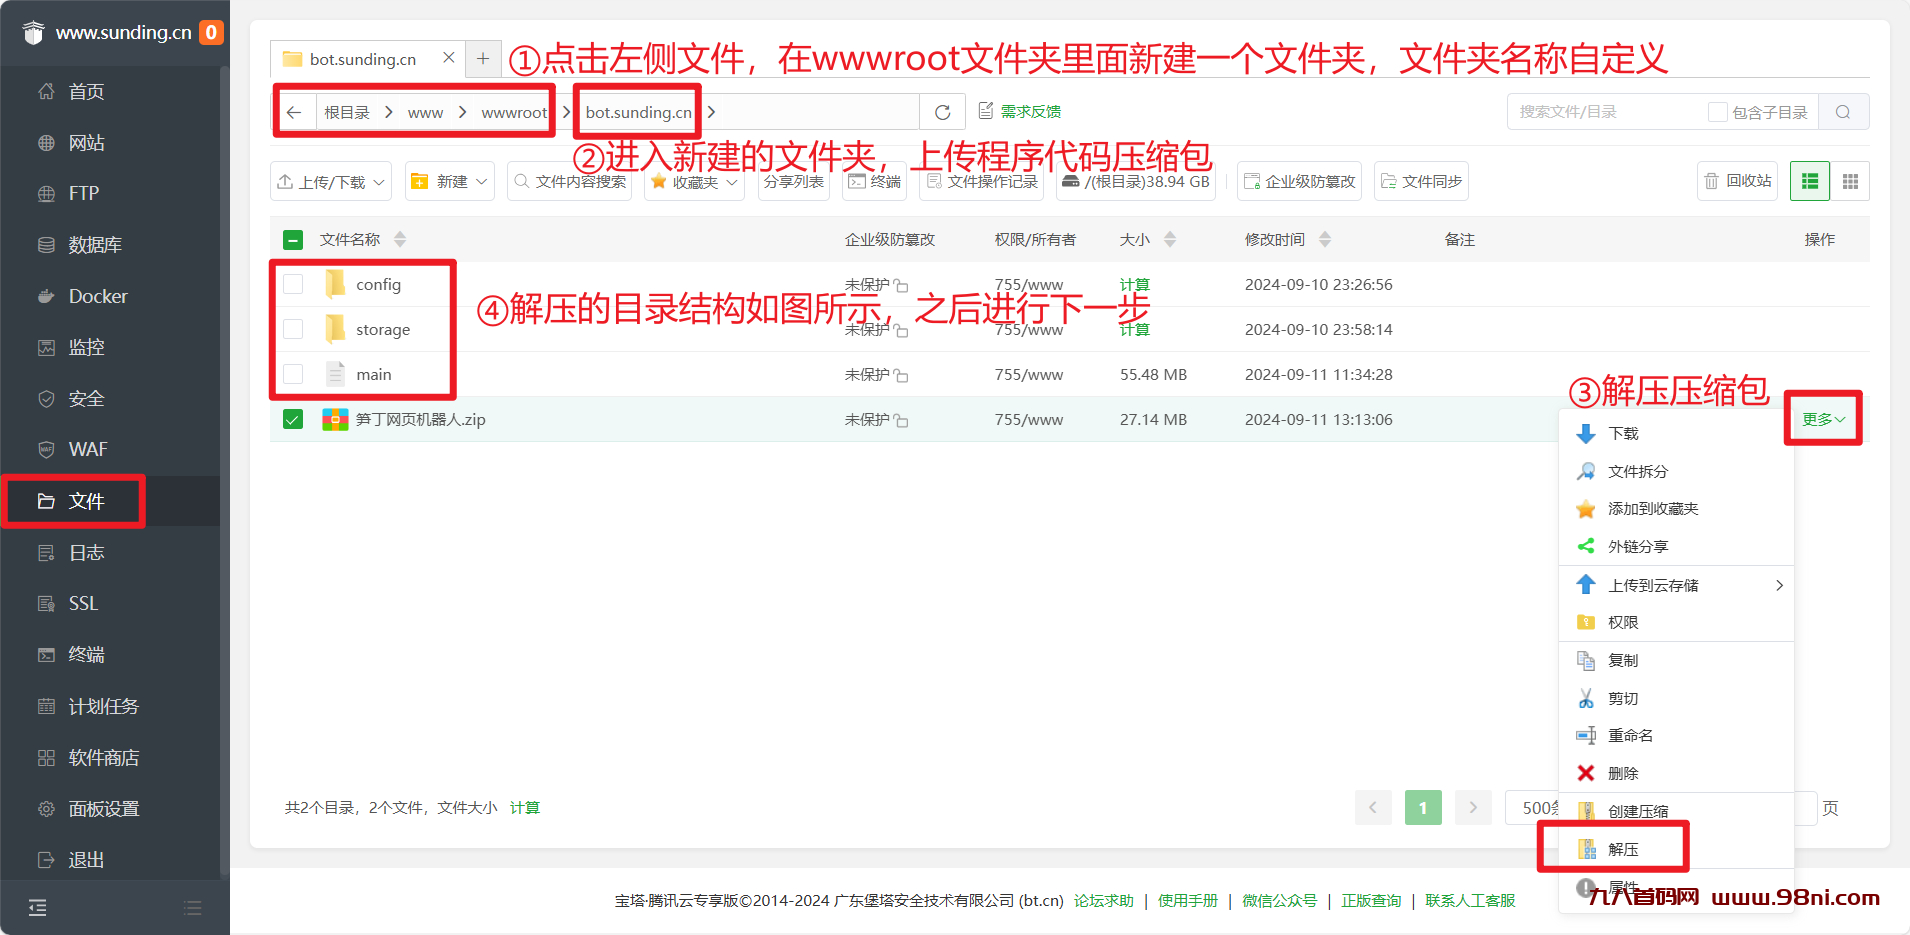Screen dimensions: 1910x935
Task: Switch to list view layout
Action: point(1810,181)
